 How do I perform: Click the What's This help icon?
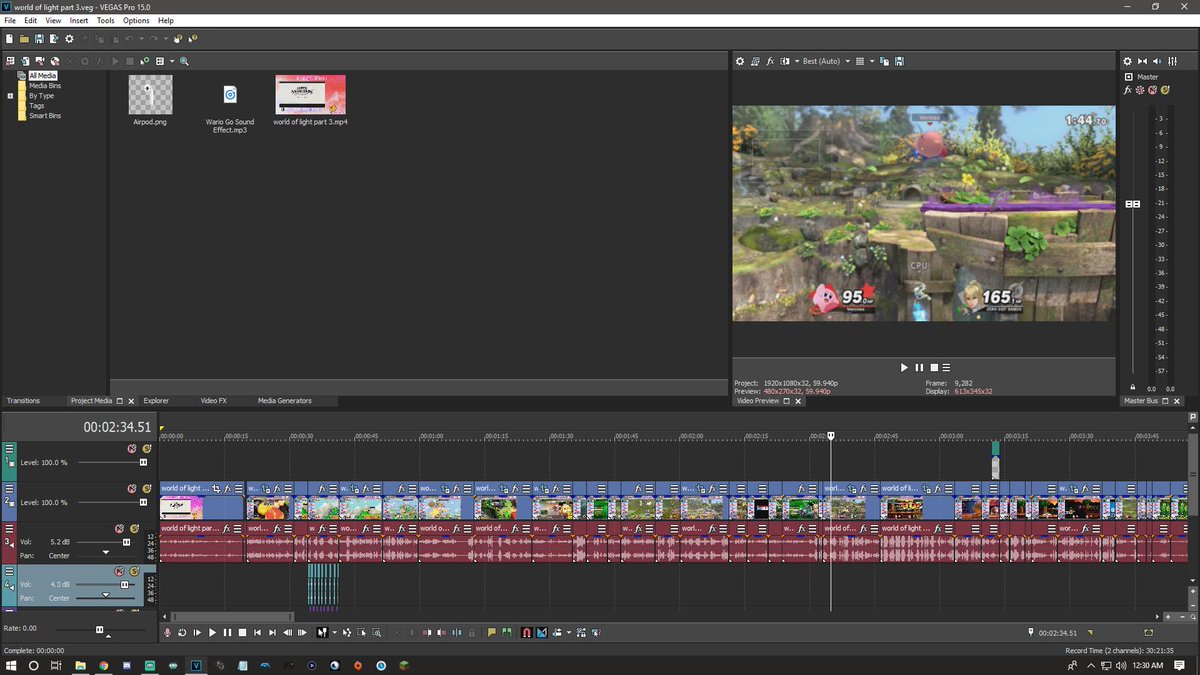pyautogui.click(x=193, y=39)
